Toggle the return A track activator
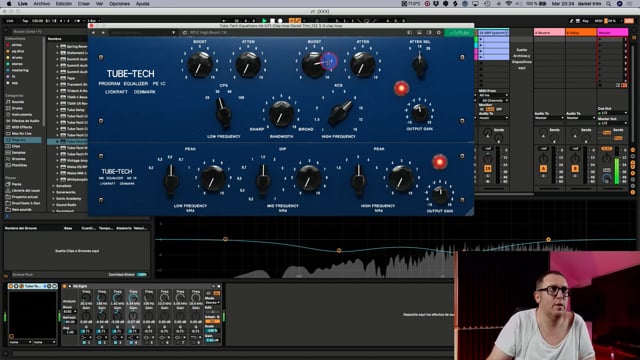Screen dimensions: 640x360 [x=543, y=168]
